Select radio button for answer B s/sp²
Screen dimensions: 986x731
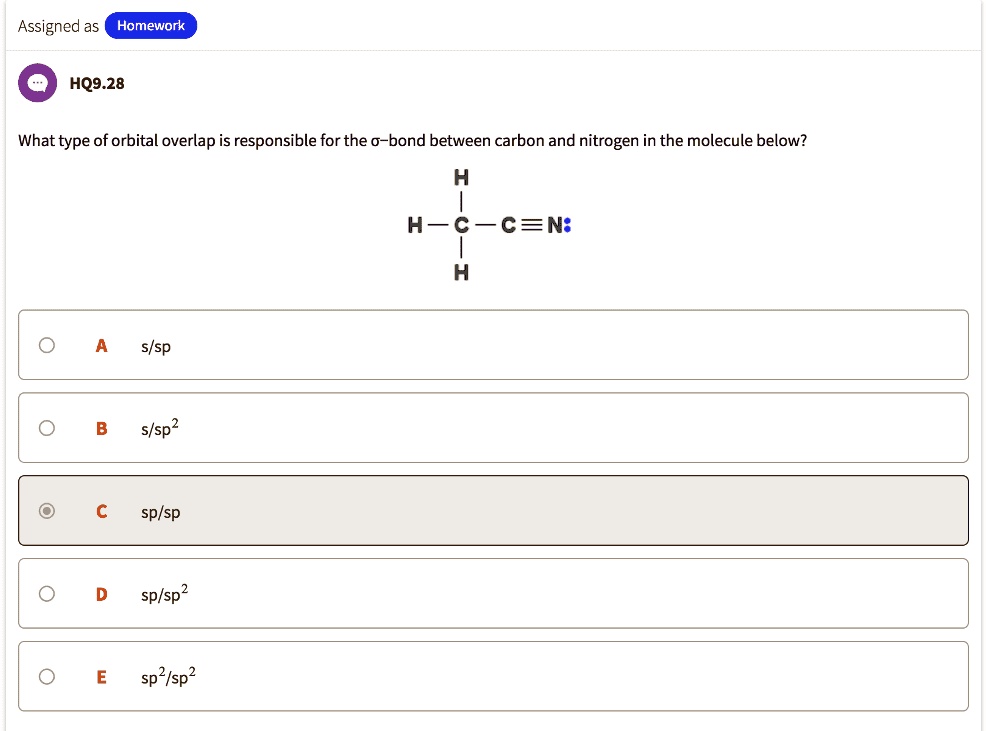[46, 427]
